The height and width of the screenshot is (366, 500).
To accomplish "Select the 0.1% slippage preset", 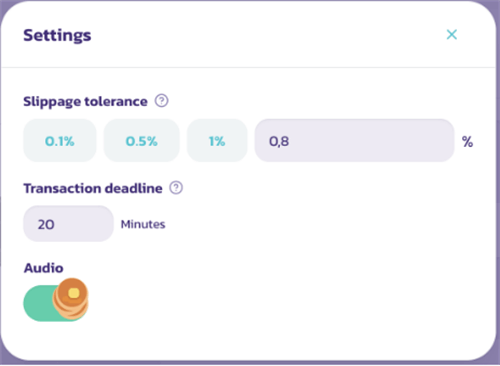I will pyautogui.click(x=60, y=141).
